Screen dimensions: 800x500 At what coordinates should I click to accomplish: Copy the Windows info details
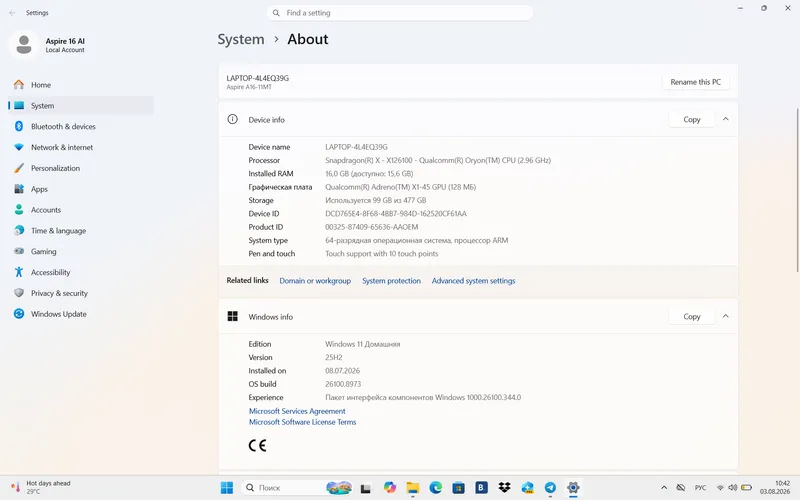(691, 317)
